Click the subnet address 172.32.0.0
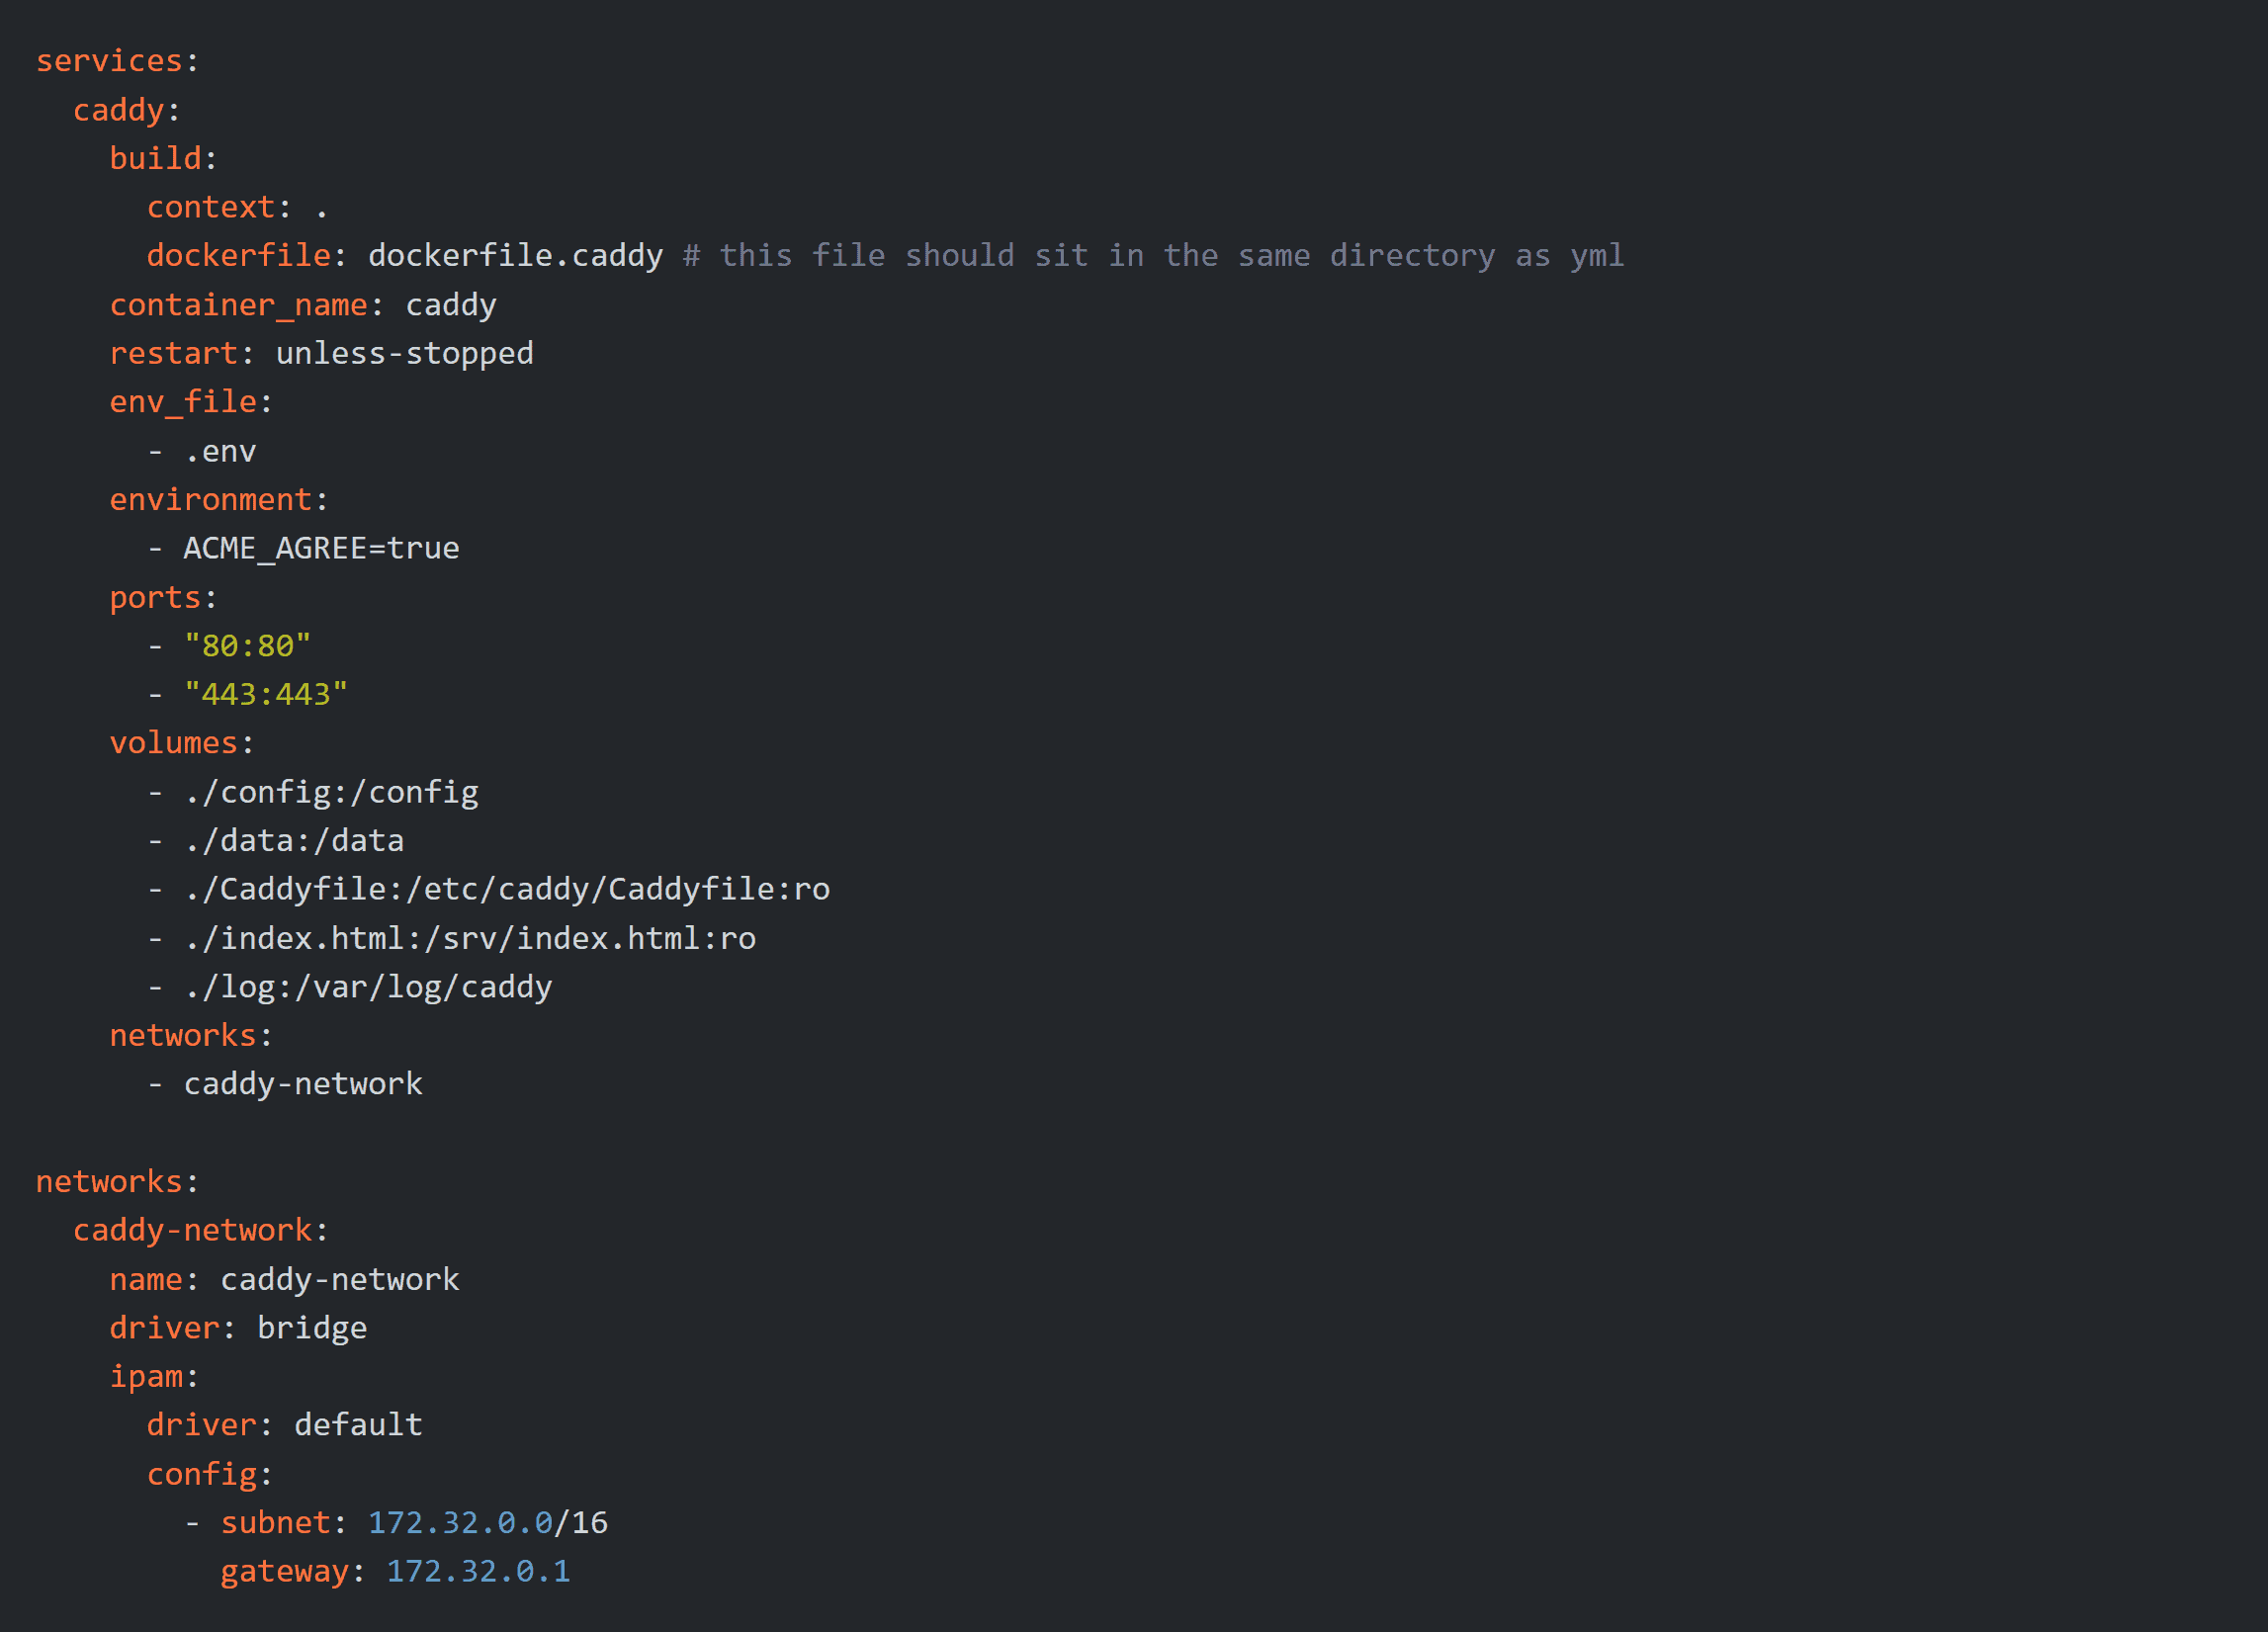Image resolution: width=2268 pixels, height=1632 pixels. [x=460, y=1523]
